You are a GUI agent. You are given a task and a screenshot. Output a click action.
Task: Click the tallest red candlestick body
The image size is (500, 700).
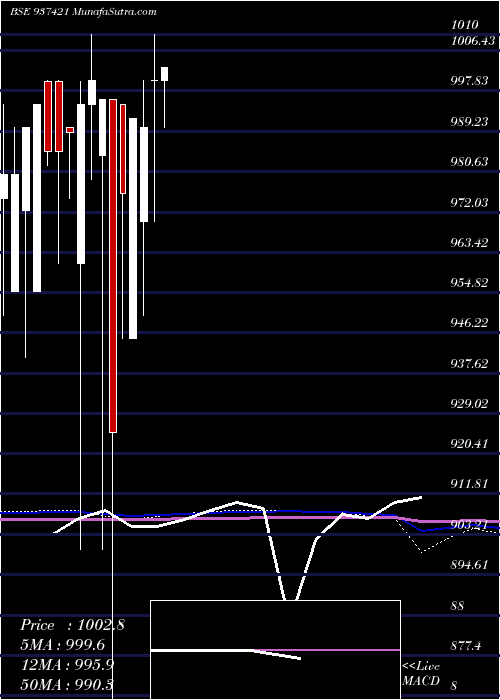tap(113, 266)
